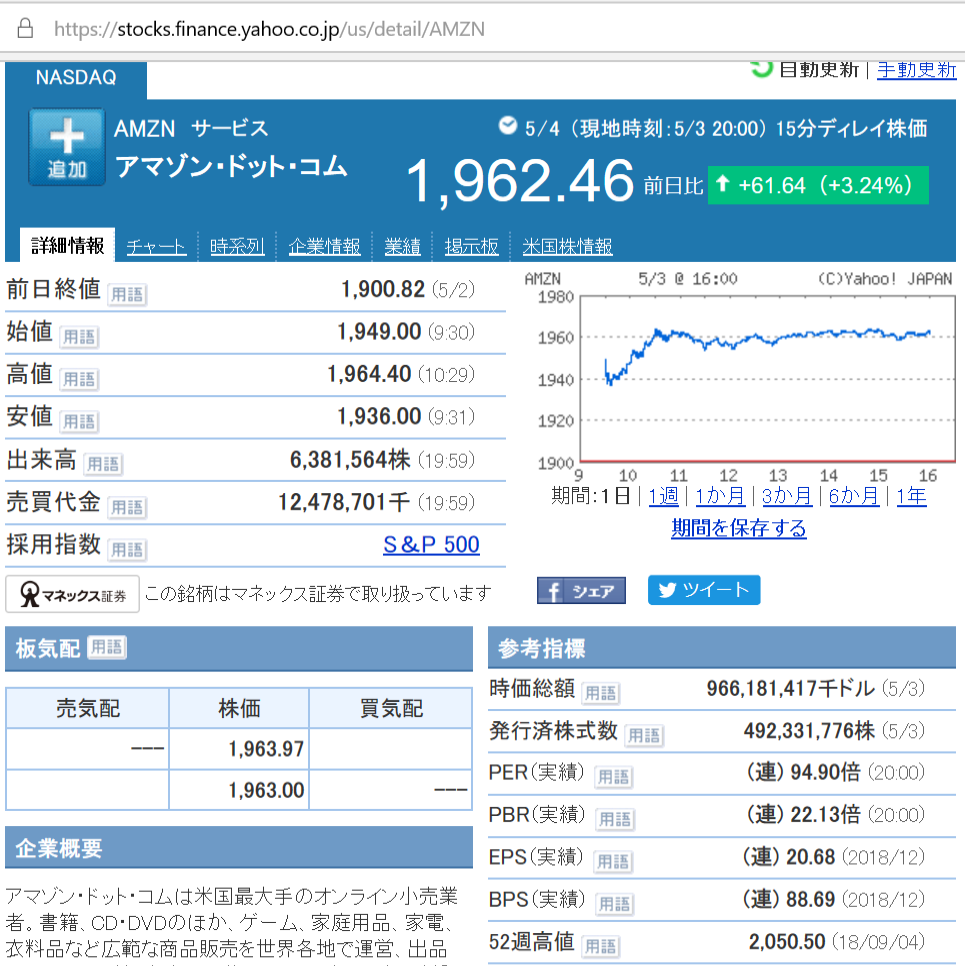Open the 用語 glossary for 時価総額
The image size is (965, 966).
click(x=600, y=693)
